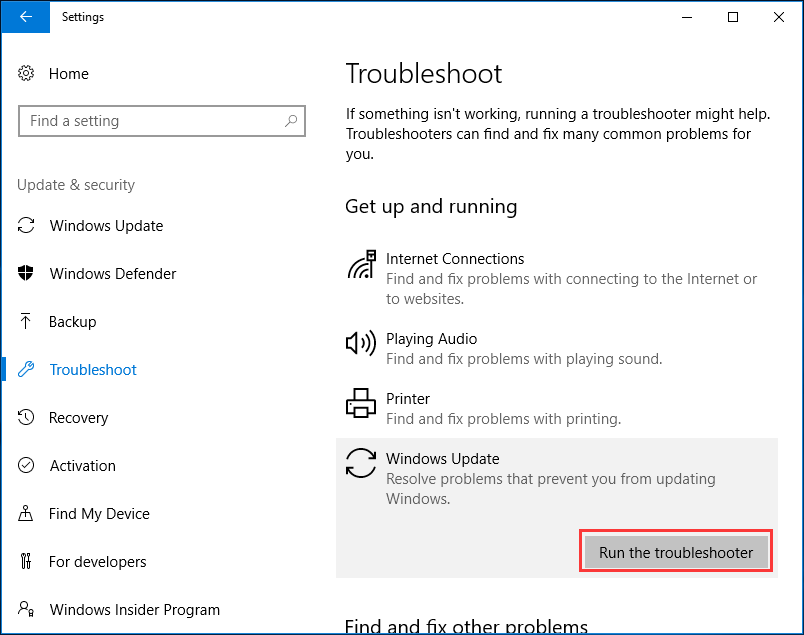
Task: Click the Backup upload arrow icon
Action: point(25,321)
